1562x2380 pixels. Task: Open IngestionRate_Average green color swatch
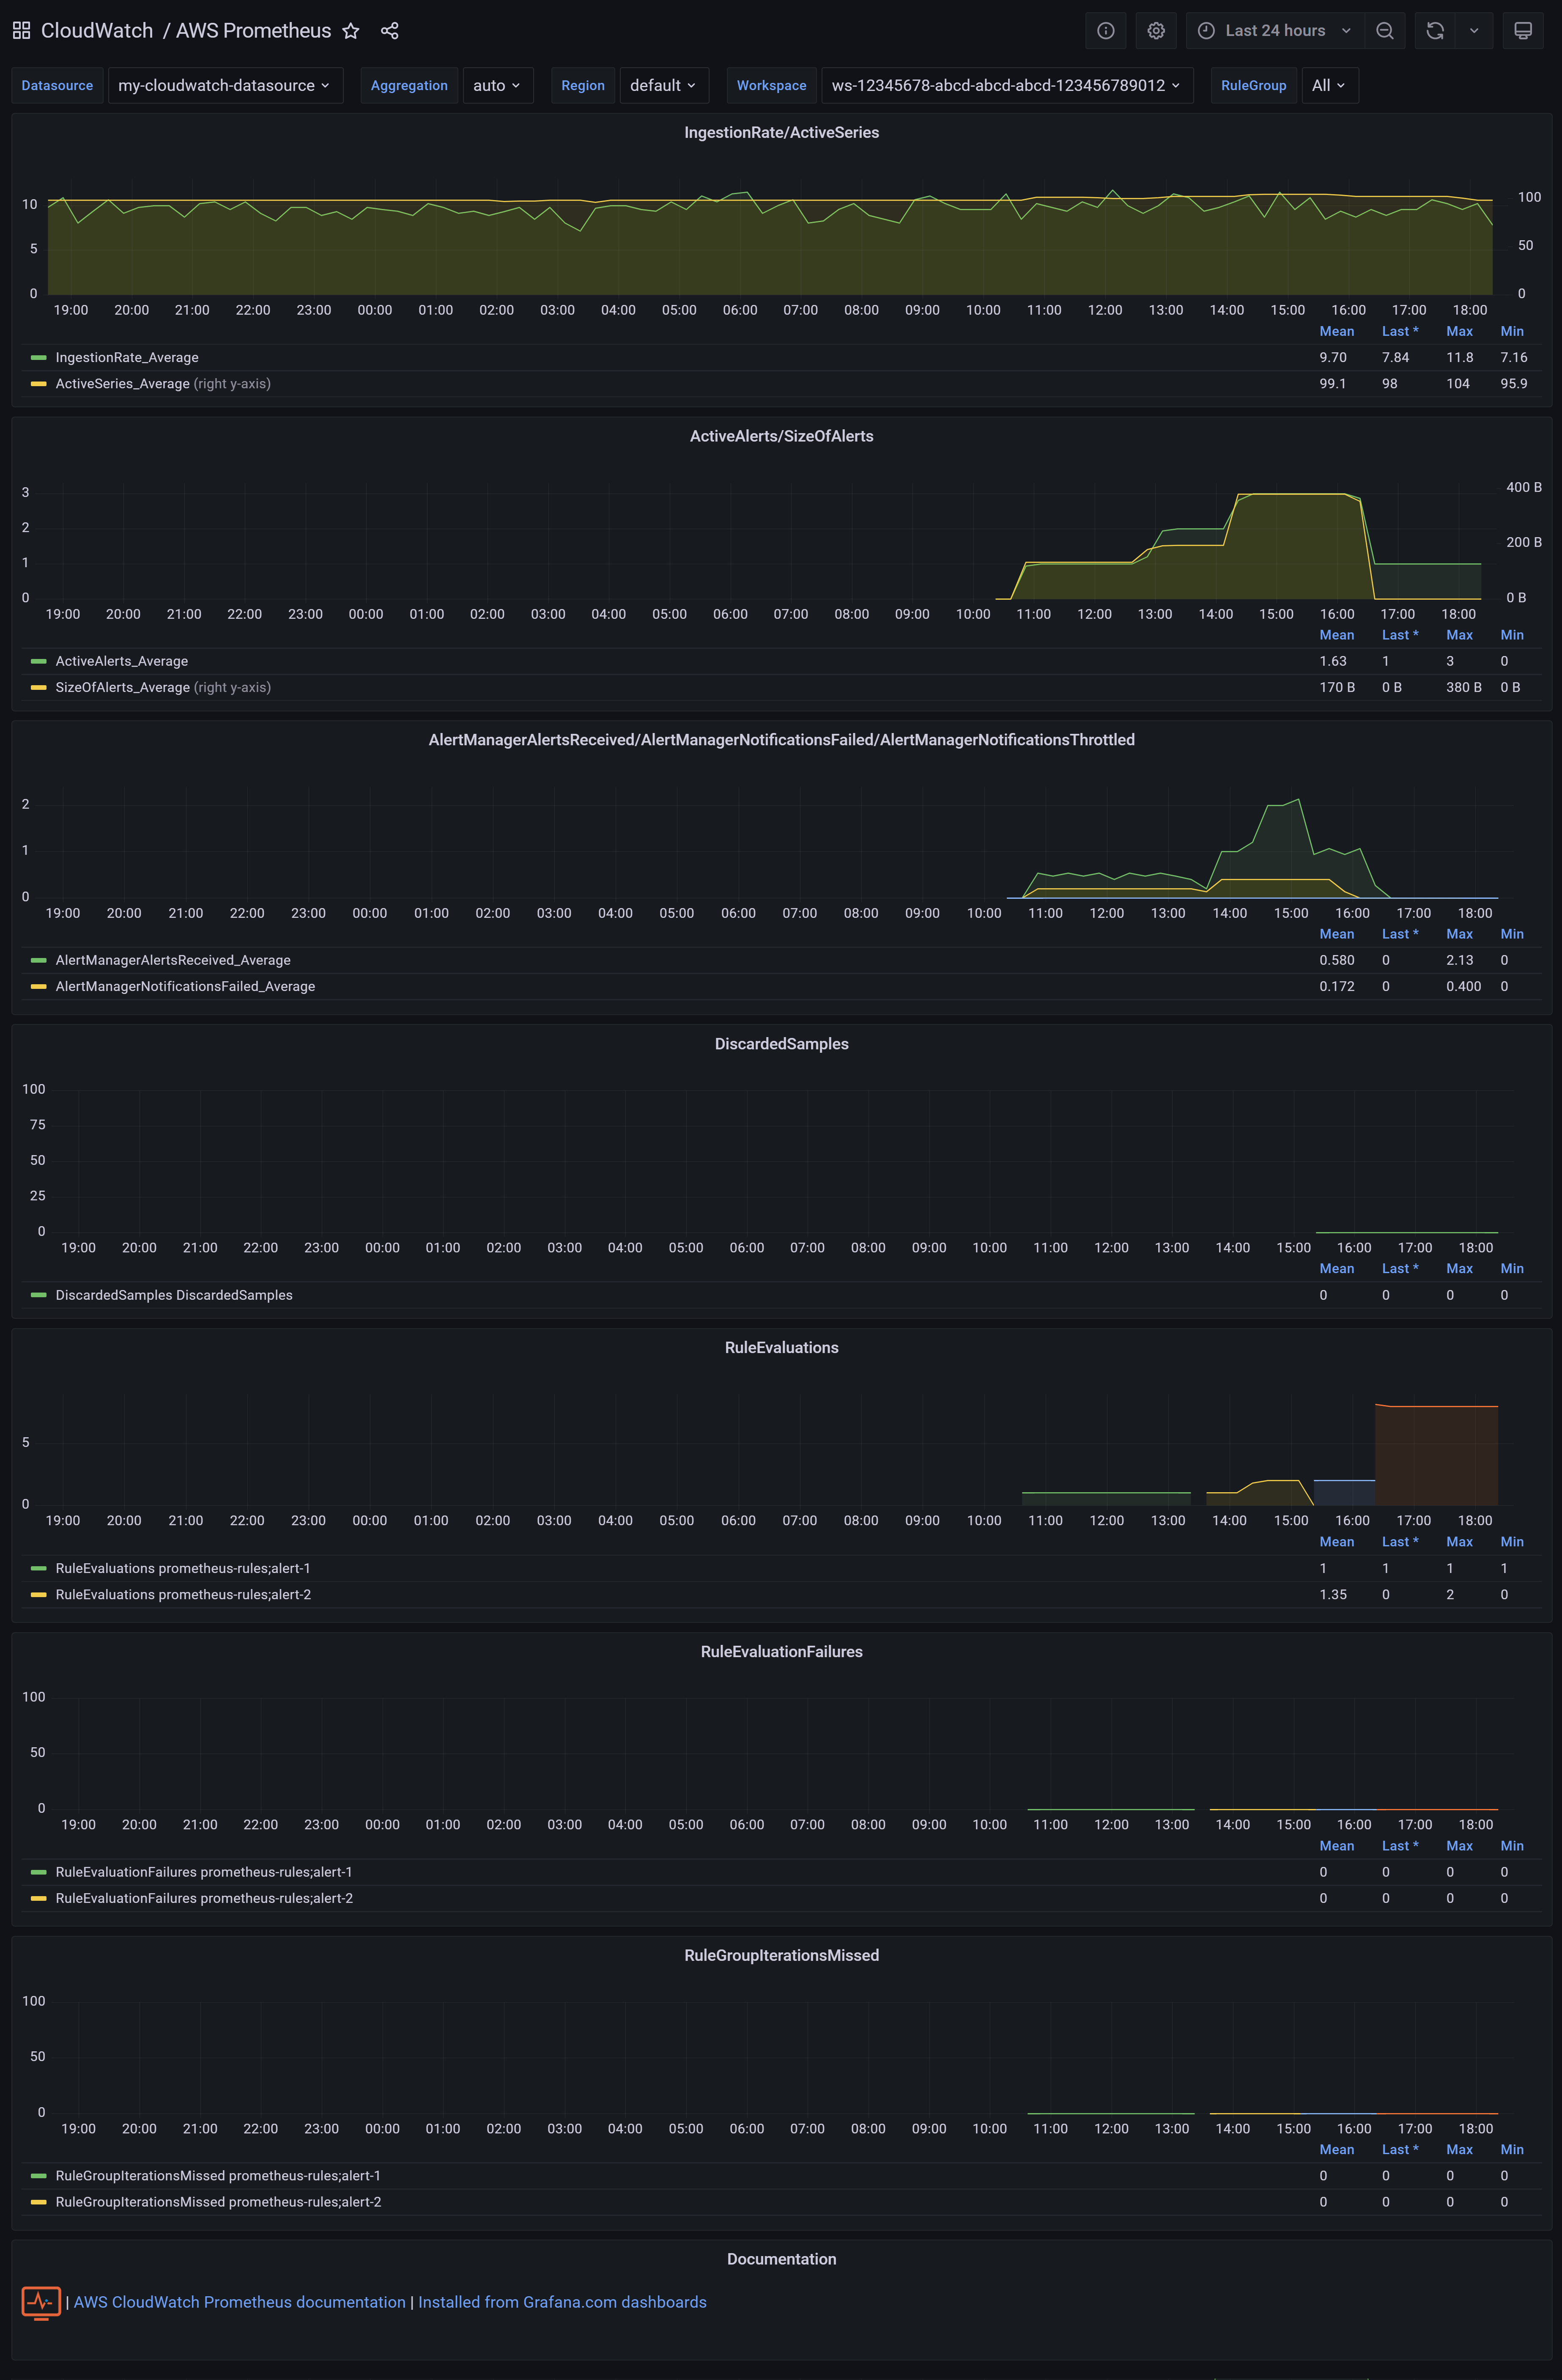click(39, 357)
